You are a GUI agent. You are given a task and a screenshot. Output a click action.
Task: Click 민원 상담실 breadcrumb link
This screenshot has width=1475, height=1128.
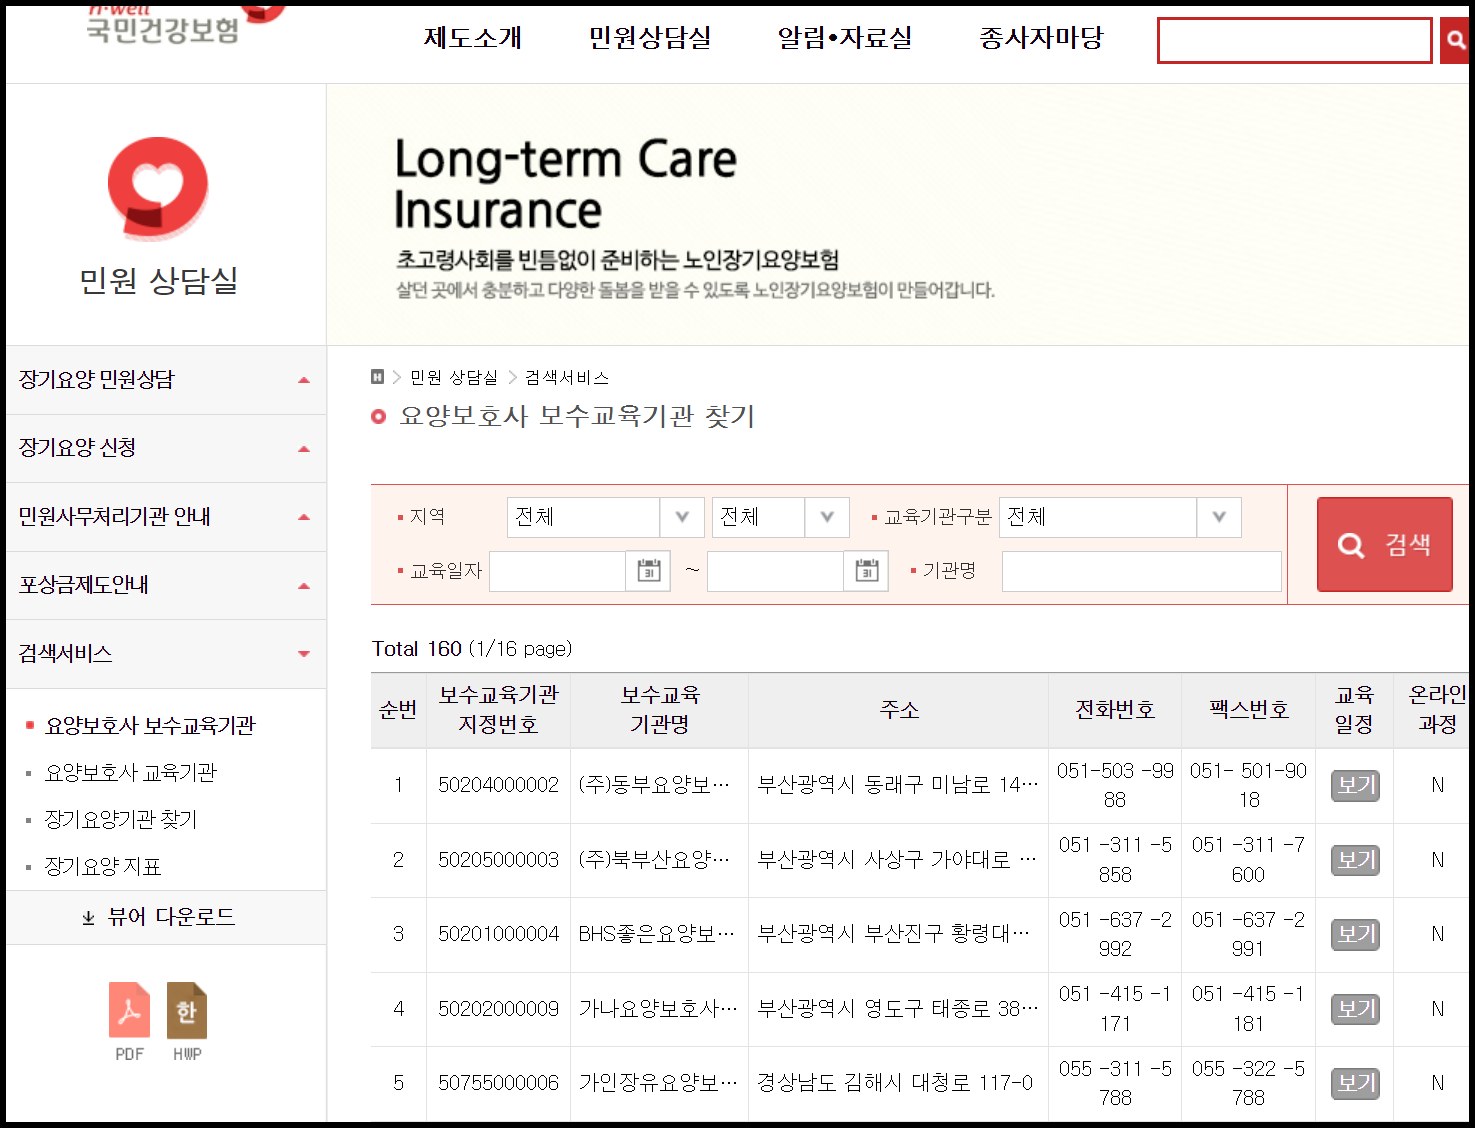pyautogui.click(x=454, y=377)
